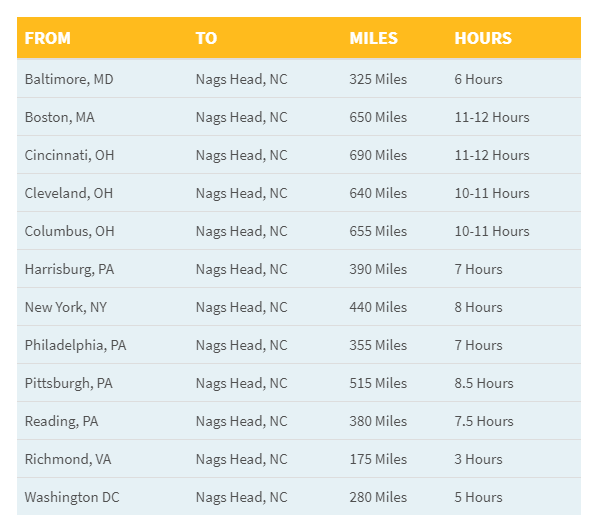
Task: Select the Boston, MA cell
Action: [x=59, y=117]
